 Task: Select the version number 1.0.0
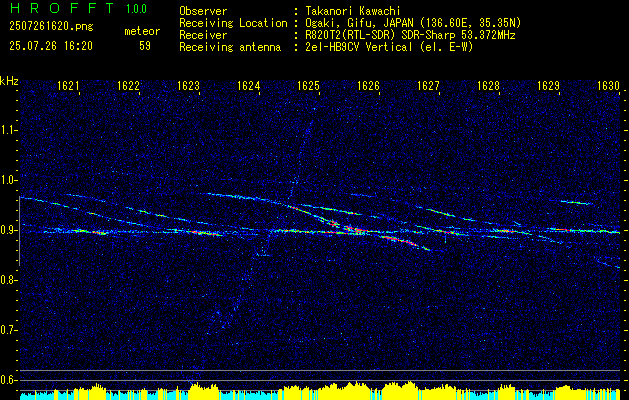pos(136,8)
